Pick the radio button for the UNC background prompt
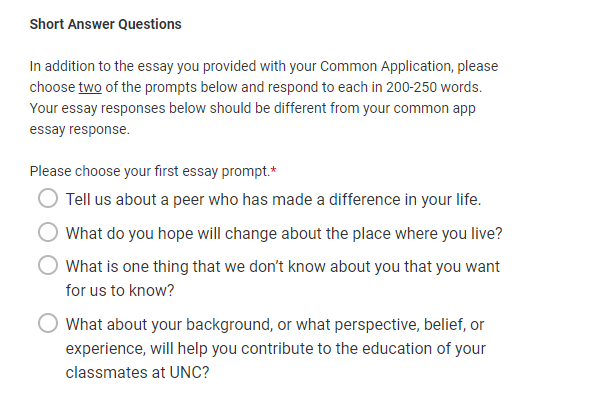Image resolution: width=589 pixels, height=400 pixels. (48, 323)
